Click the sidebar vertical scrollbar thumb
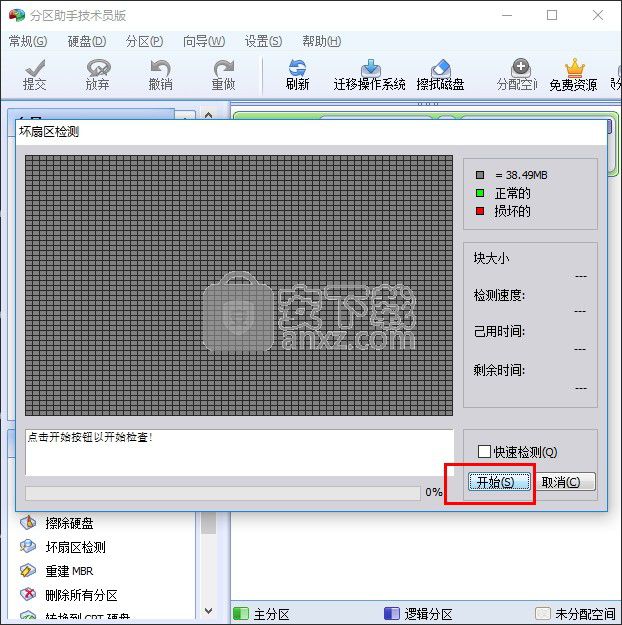Image resolution: width=622 pixels, height=625 pixels. (x=208, y=523)
